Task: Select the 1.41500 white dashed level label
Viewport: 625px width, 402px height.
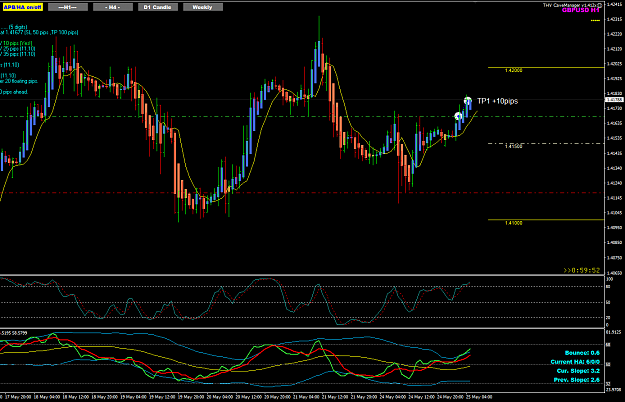Action: [513, 146]
